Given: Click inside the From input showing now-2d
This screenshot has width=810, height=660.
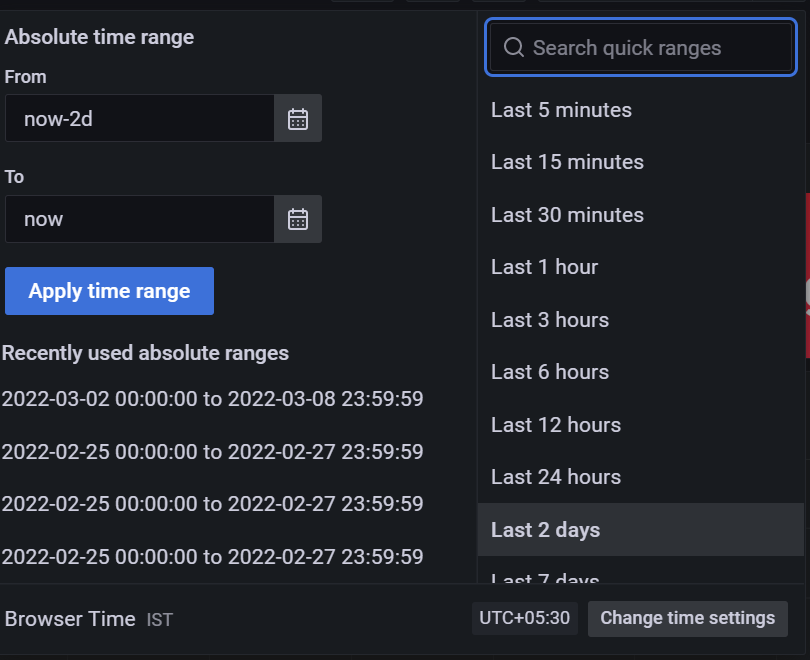Looking at the screenshot, I should (140, 118).
